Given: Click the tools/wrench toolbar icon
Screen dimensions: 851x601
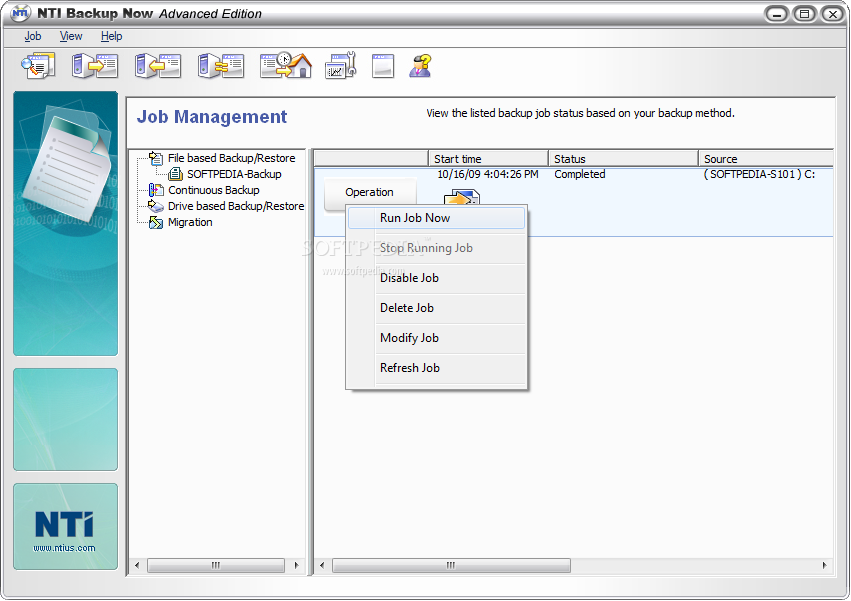Looking at the screenshot, I should pos(341,66).
